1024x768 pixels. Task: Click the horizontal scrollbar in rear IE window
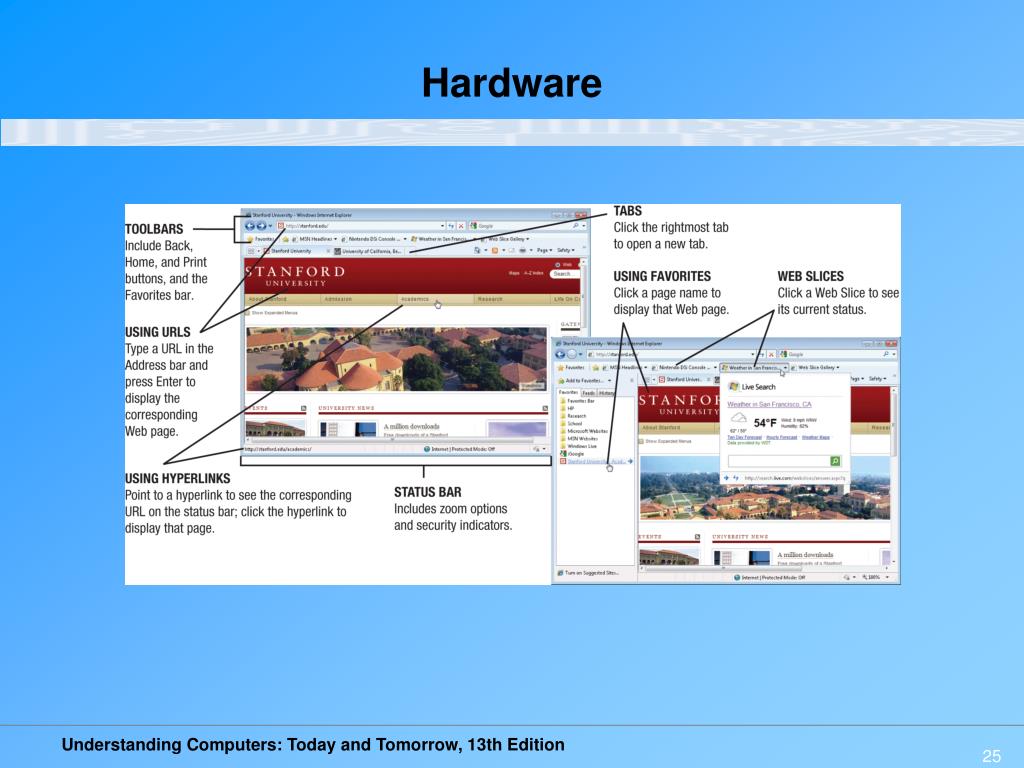tap(392, 440)
